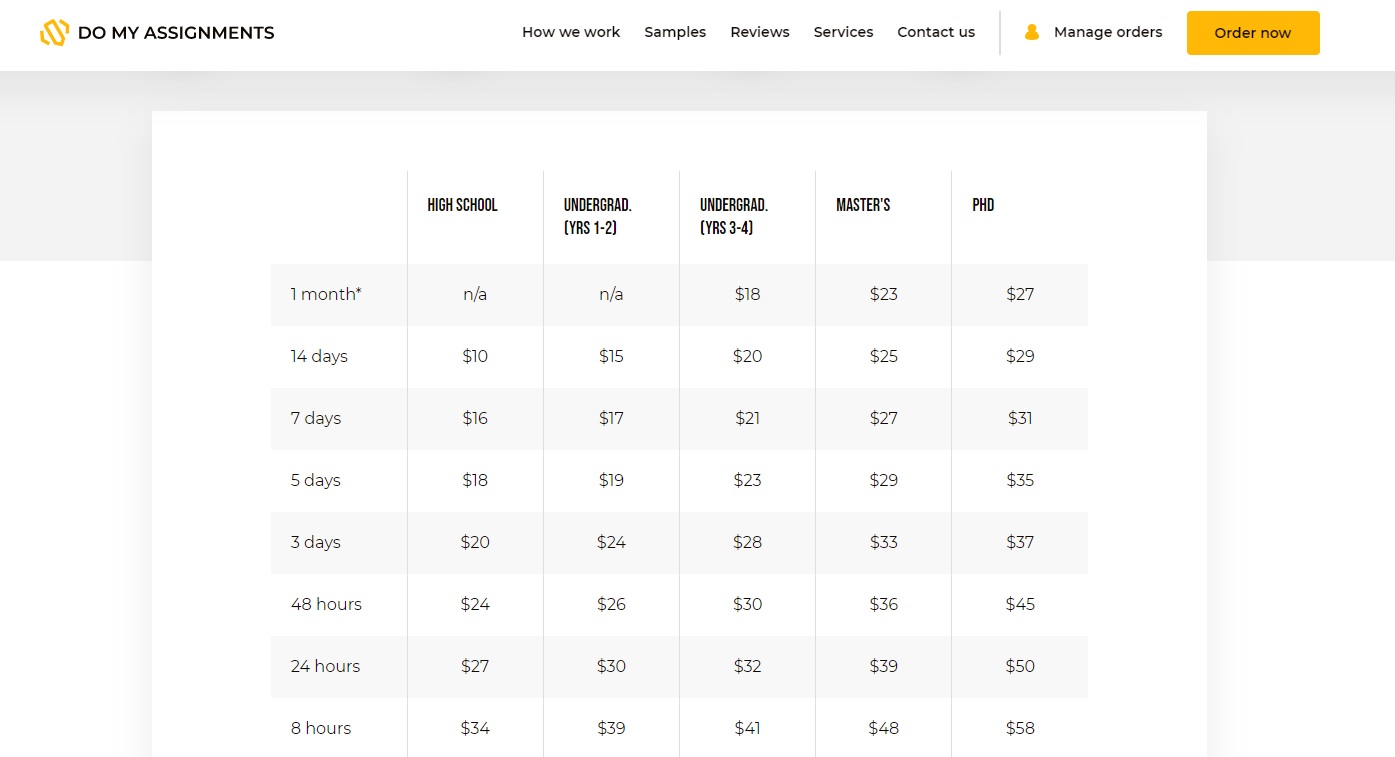The image size is (1395, 757).
Task: Click the $39 Master's price for 24 hours
Action: pos(883,666)
